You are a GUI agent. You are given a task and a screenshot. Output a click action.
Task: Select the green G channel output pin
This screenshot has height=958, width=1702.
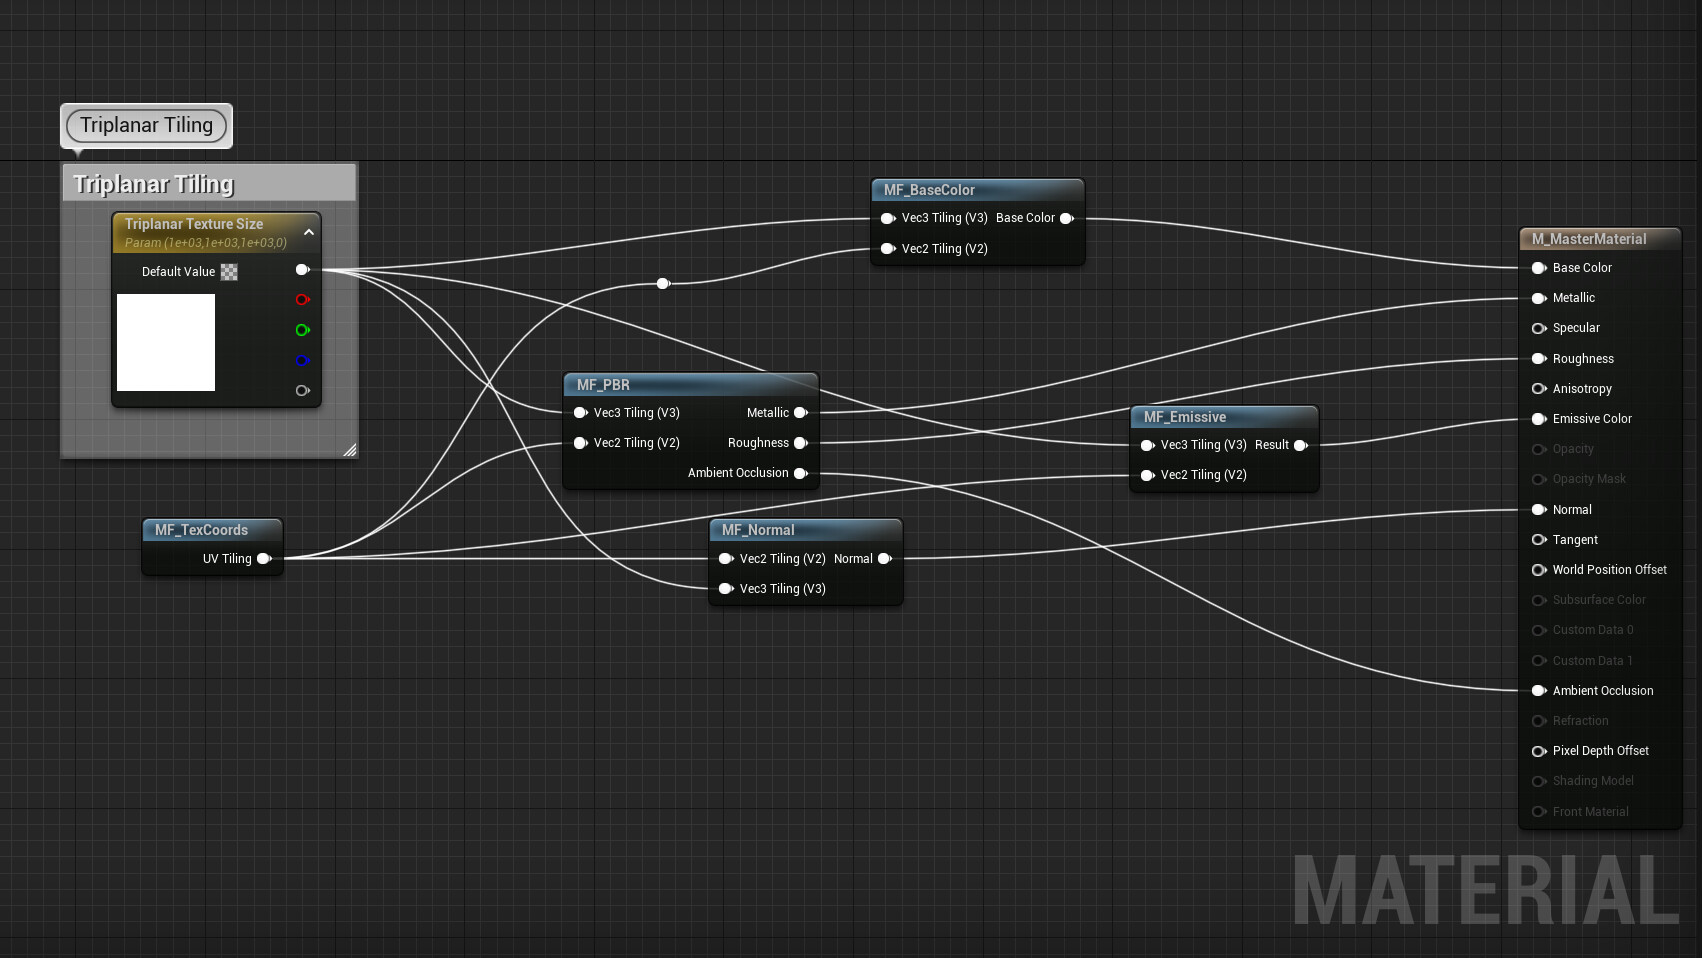tap(303, 330)
